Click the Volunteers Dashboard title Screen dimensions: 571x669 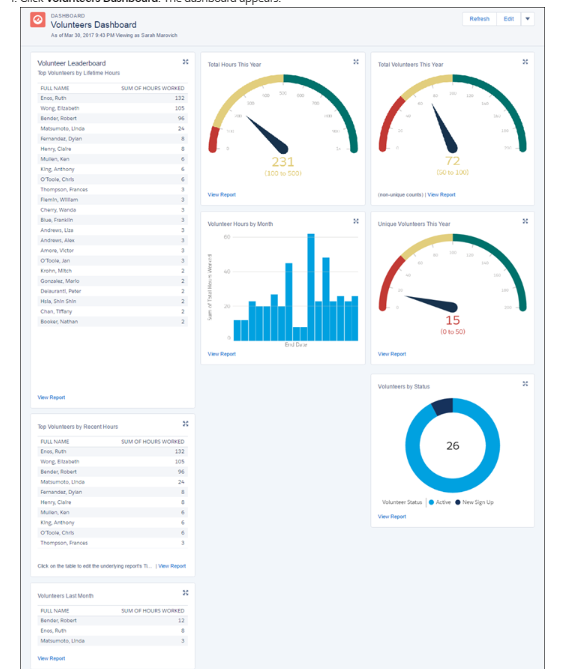pos(93,25)
